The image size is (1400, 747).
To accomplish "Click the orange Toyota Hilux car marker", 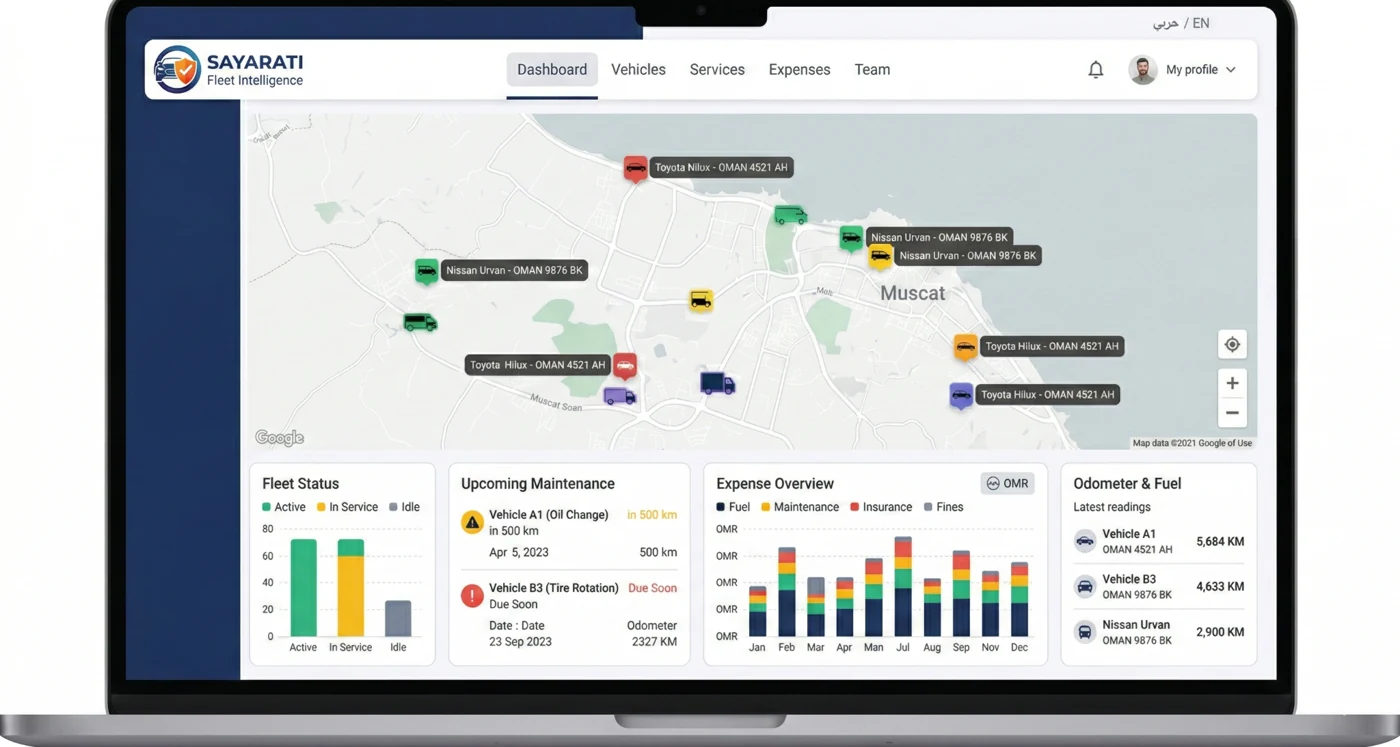I will coord(965,347).
